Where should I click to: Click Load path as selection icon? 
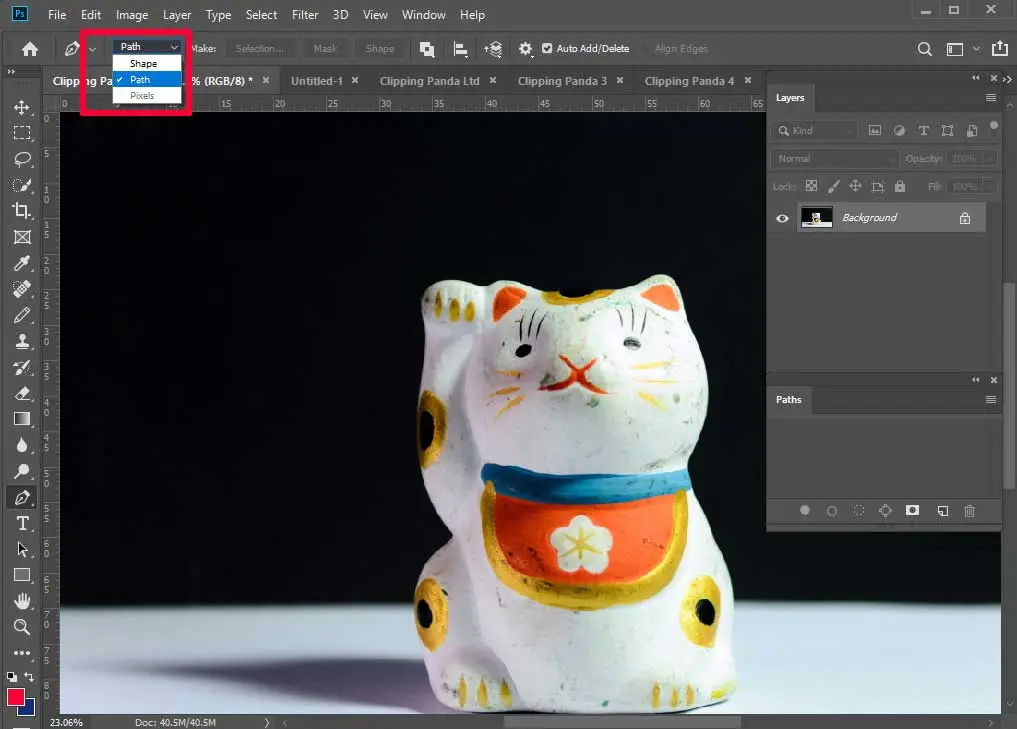click(x=859, y=510)
